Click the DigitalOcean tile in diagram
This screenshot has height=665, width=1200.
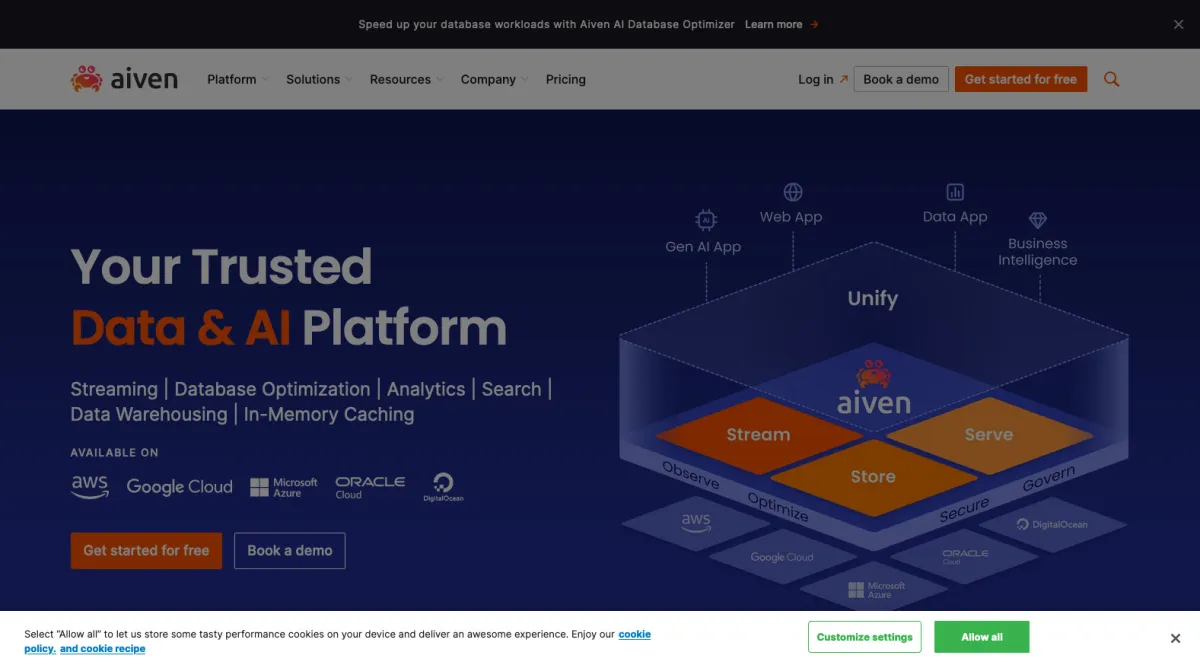click(1052, 524)
